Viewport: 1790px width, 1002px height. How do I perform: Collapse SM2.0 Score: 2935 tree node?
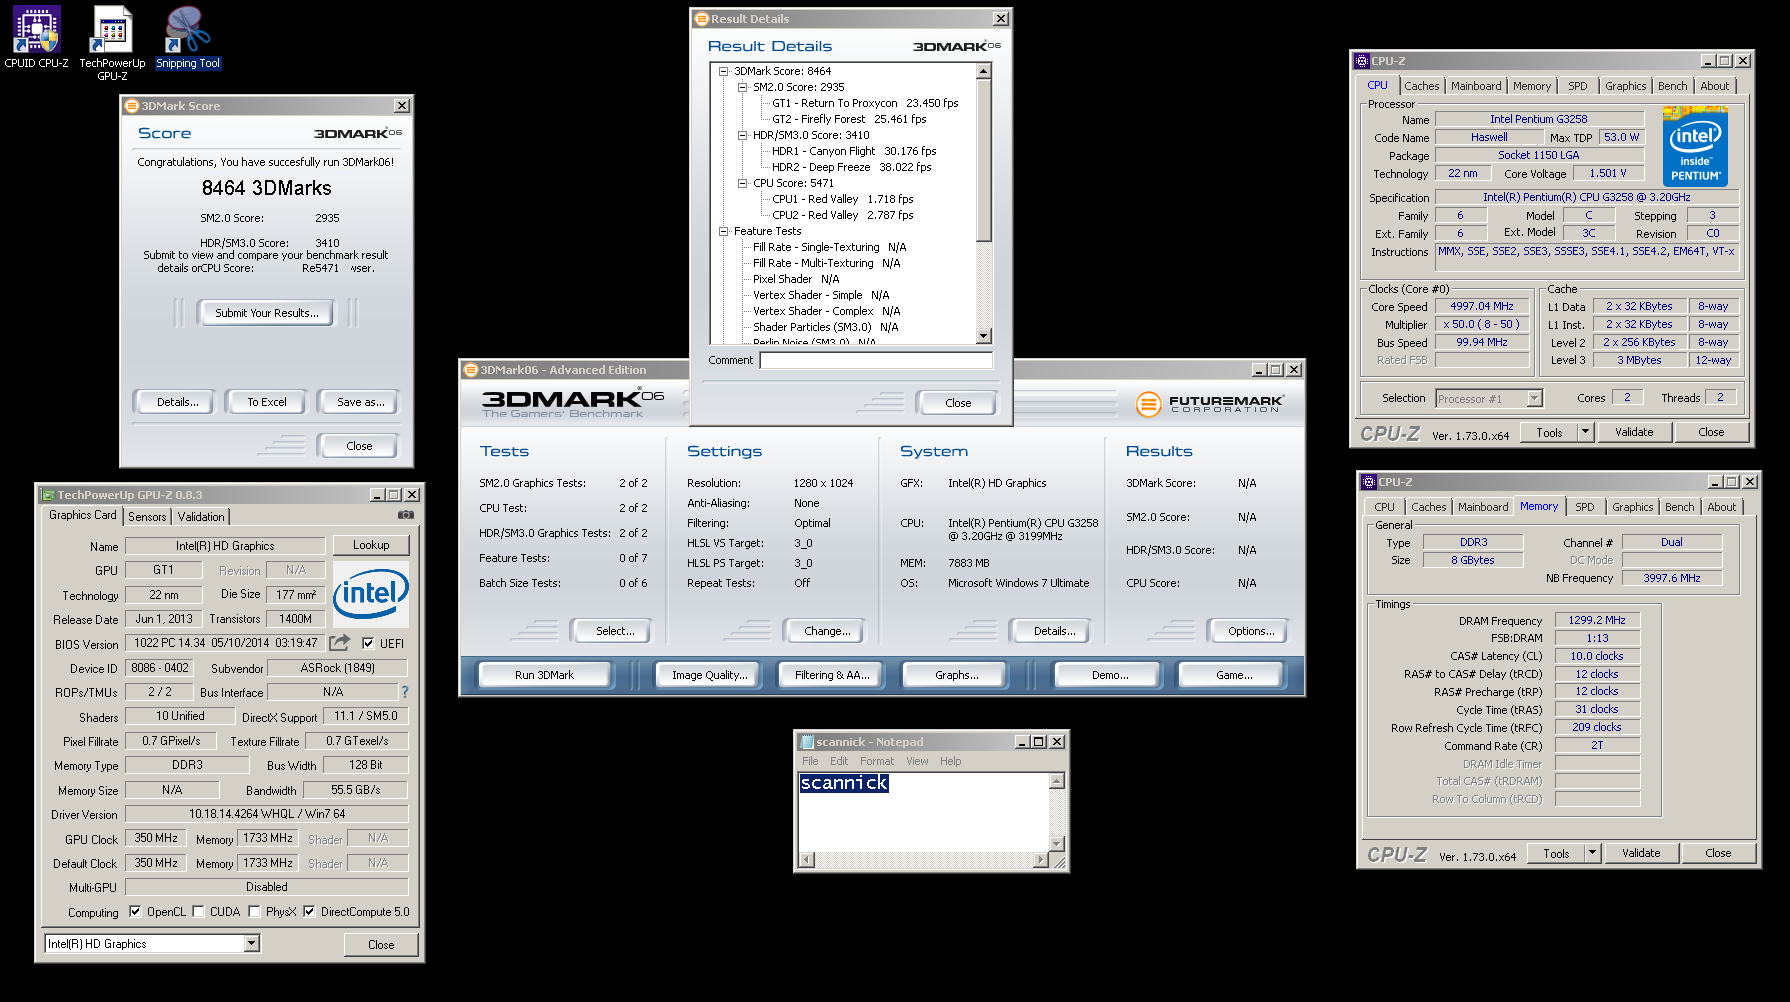coord(742,87)
